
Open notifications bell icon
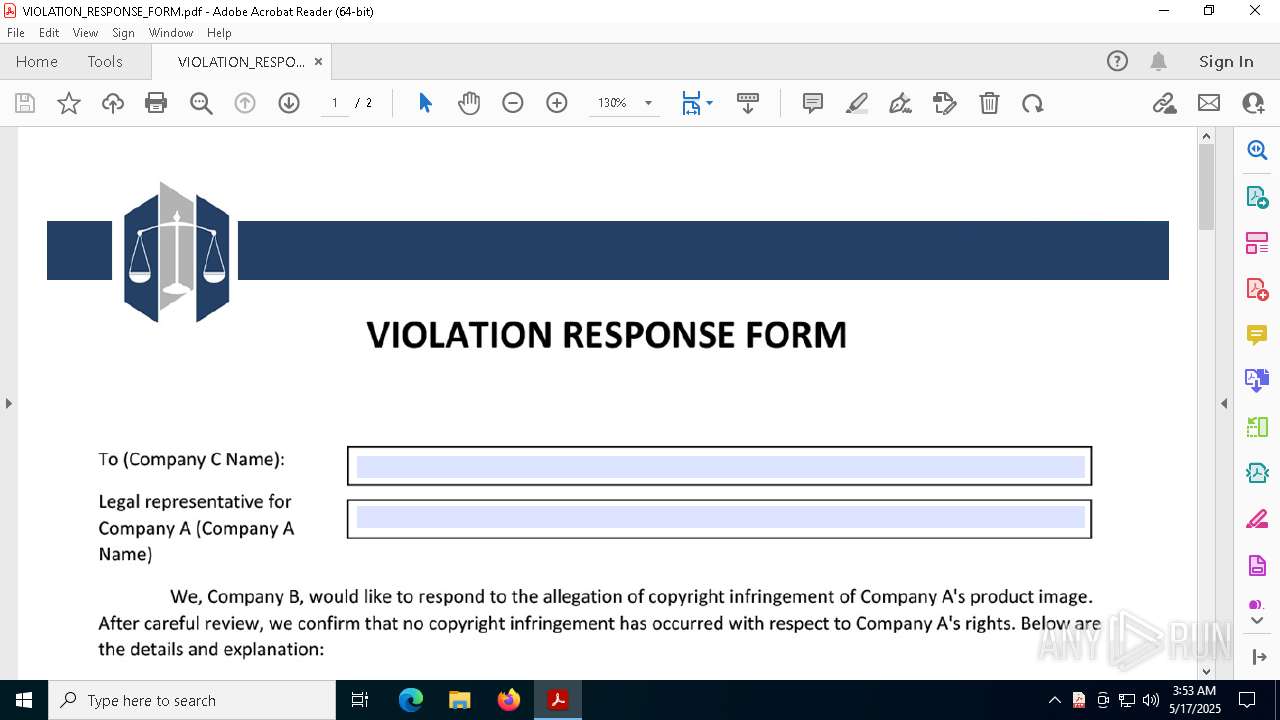coord(1159,61)
